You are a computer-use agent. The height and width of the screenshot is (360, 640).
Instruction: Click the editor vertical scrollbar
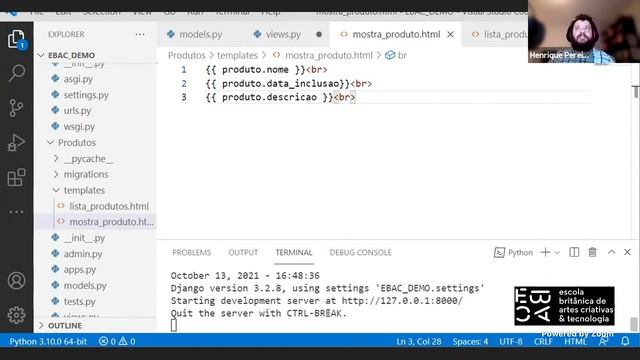pyautogui.click(x=636, y=92)
